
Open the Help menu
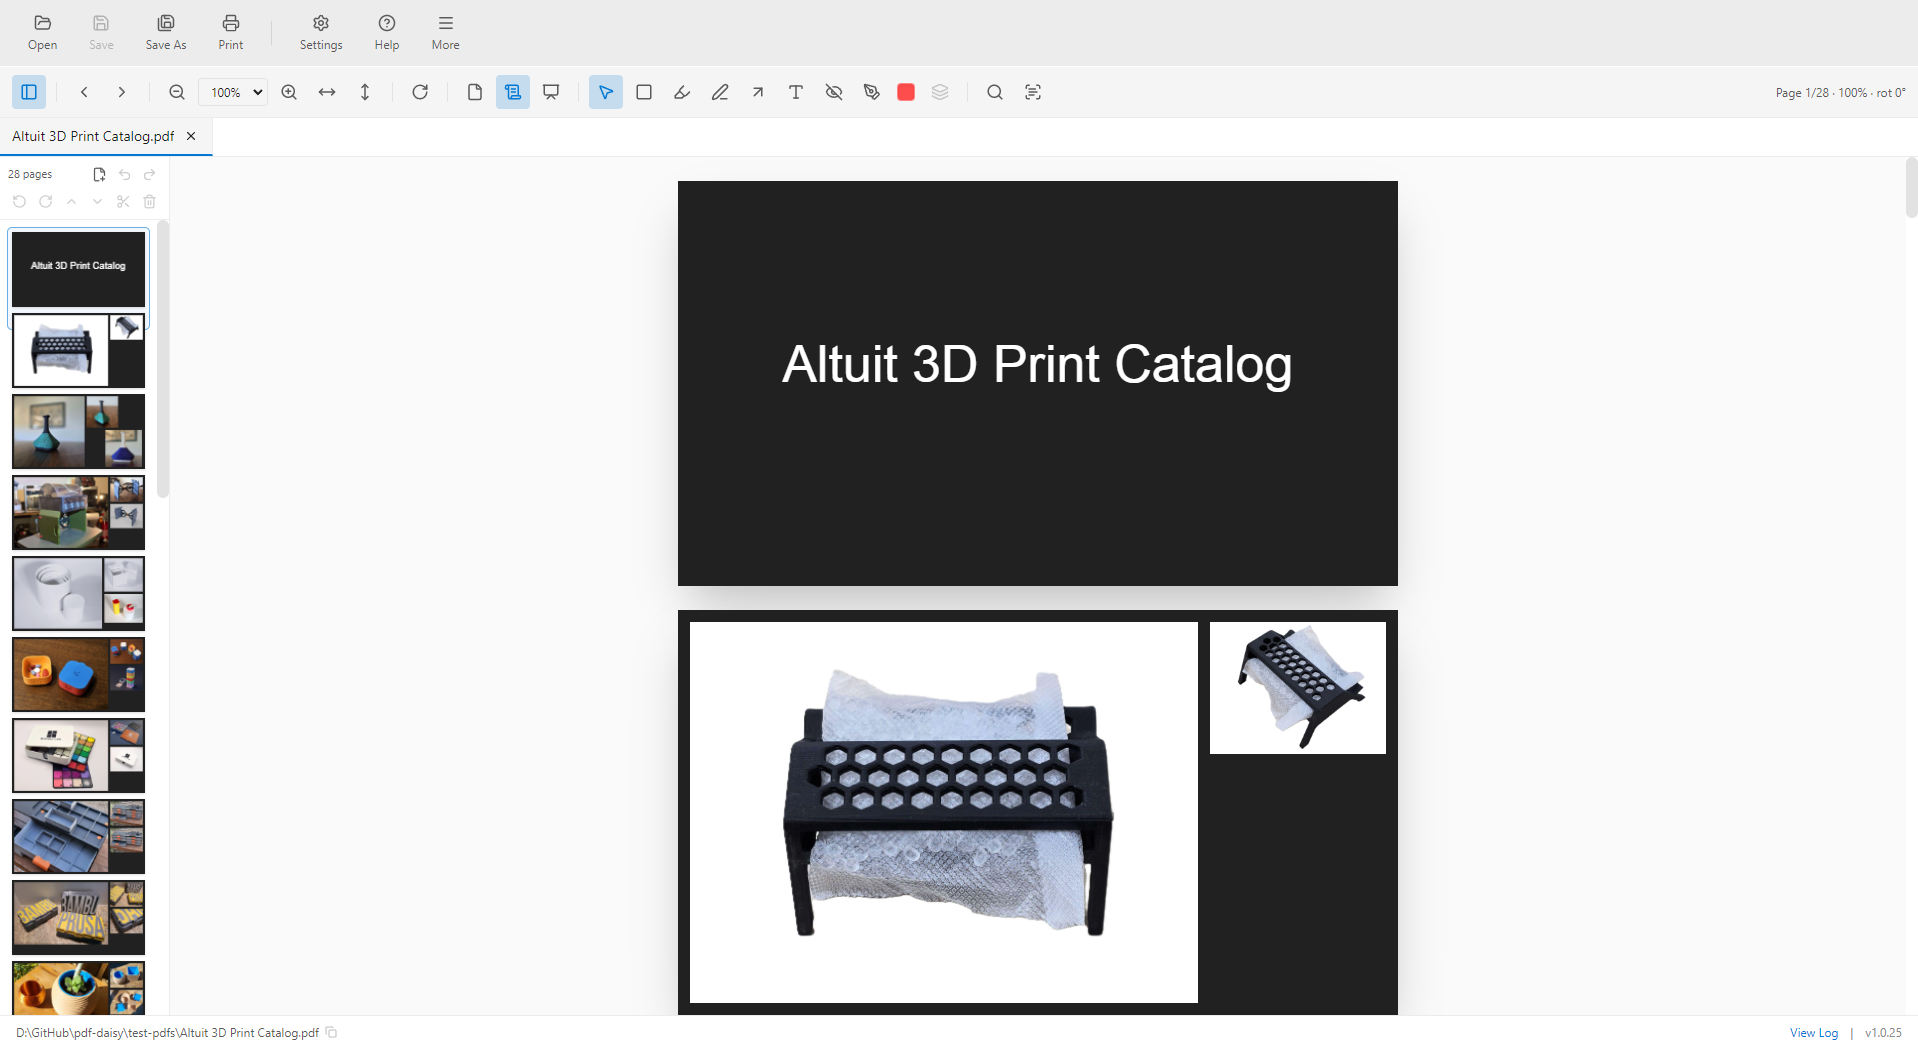pyautogui.click(x=387, y=32)
